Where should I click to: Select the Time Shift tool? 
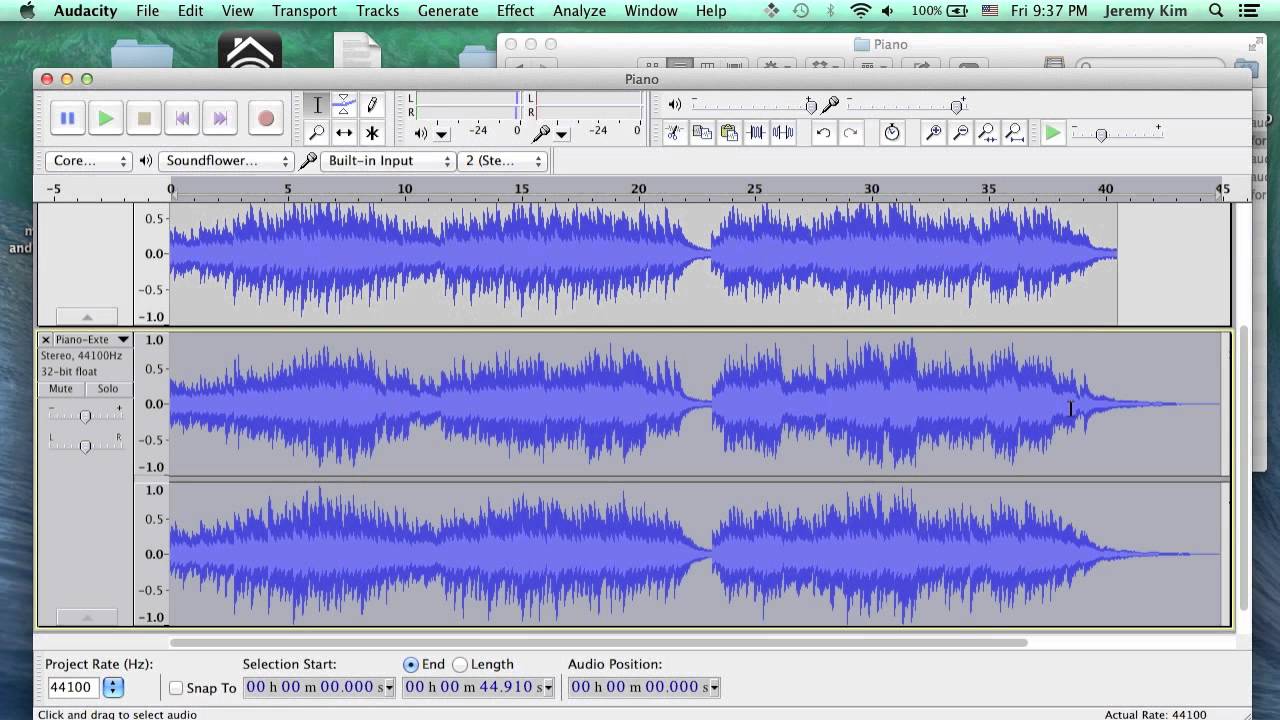(344, 132)
